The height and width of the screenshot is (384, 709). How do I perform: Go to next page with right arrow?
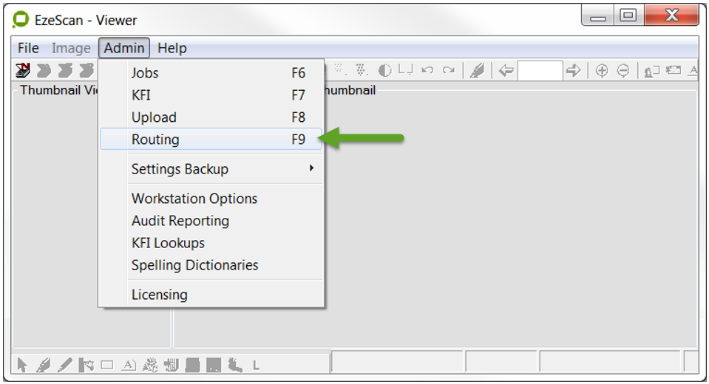[573, 70]
